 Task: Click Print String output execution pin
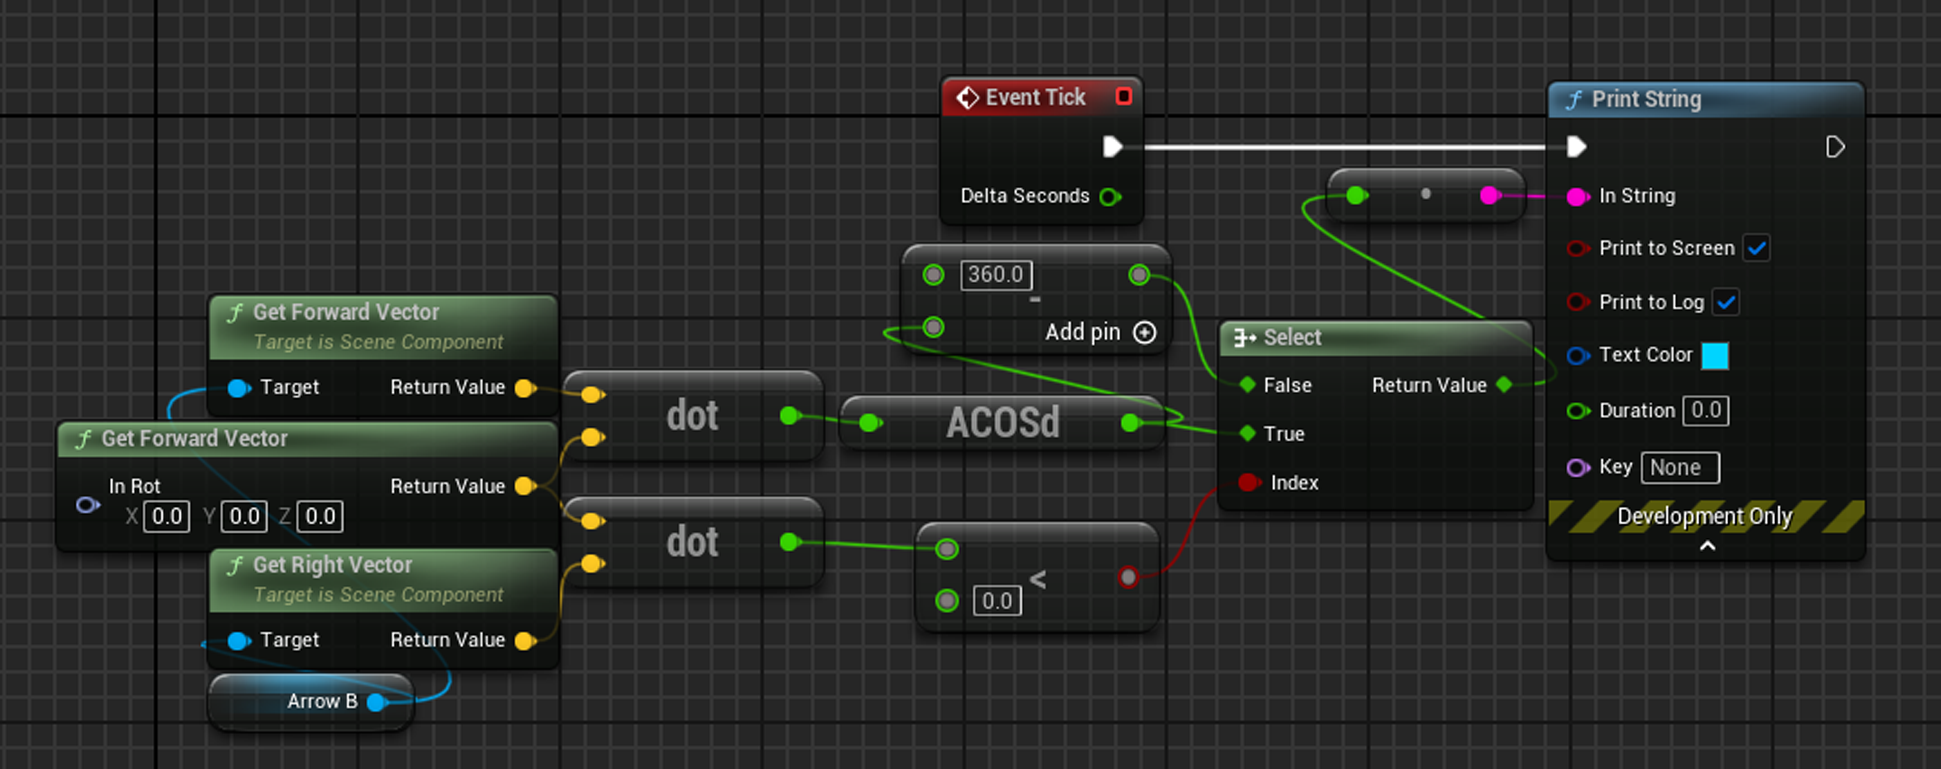(1835, 147)
